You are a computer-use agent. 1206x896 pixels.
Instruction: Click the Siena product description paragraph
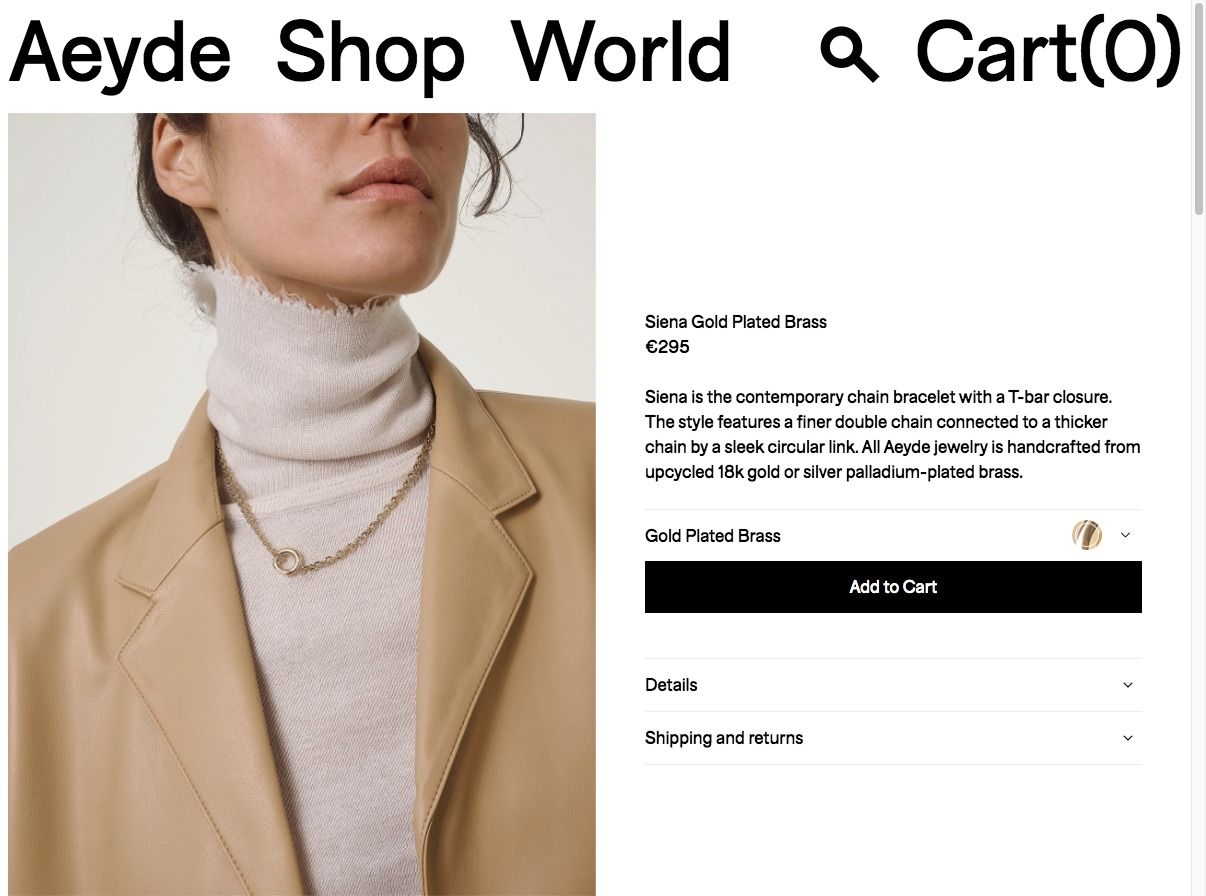893,435
